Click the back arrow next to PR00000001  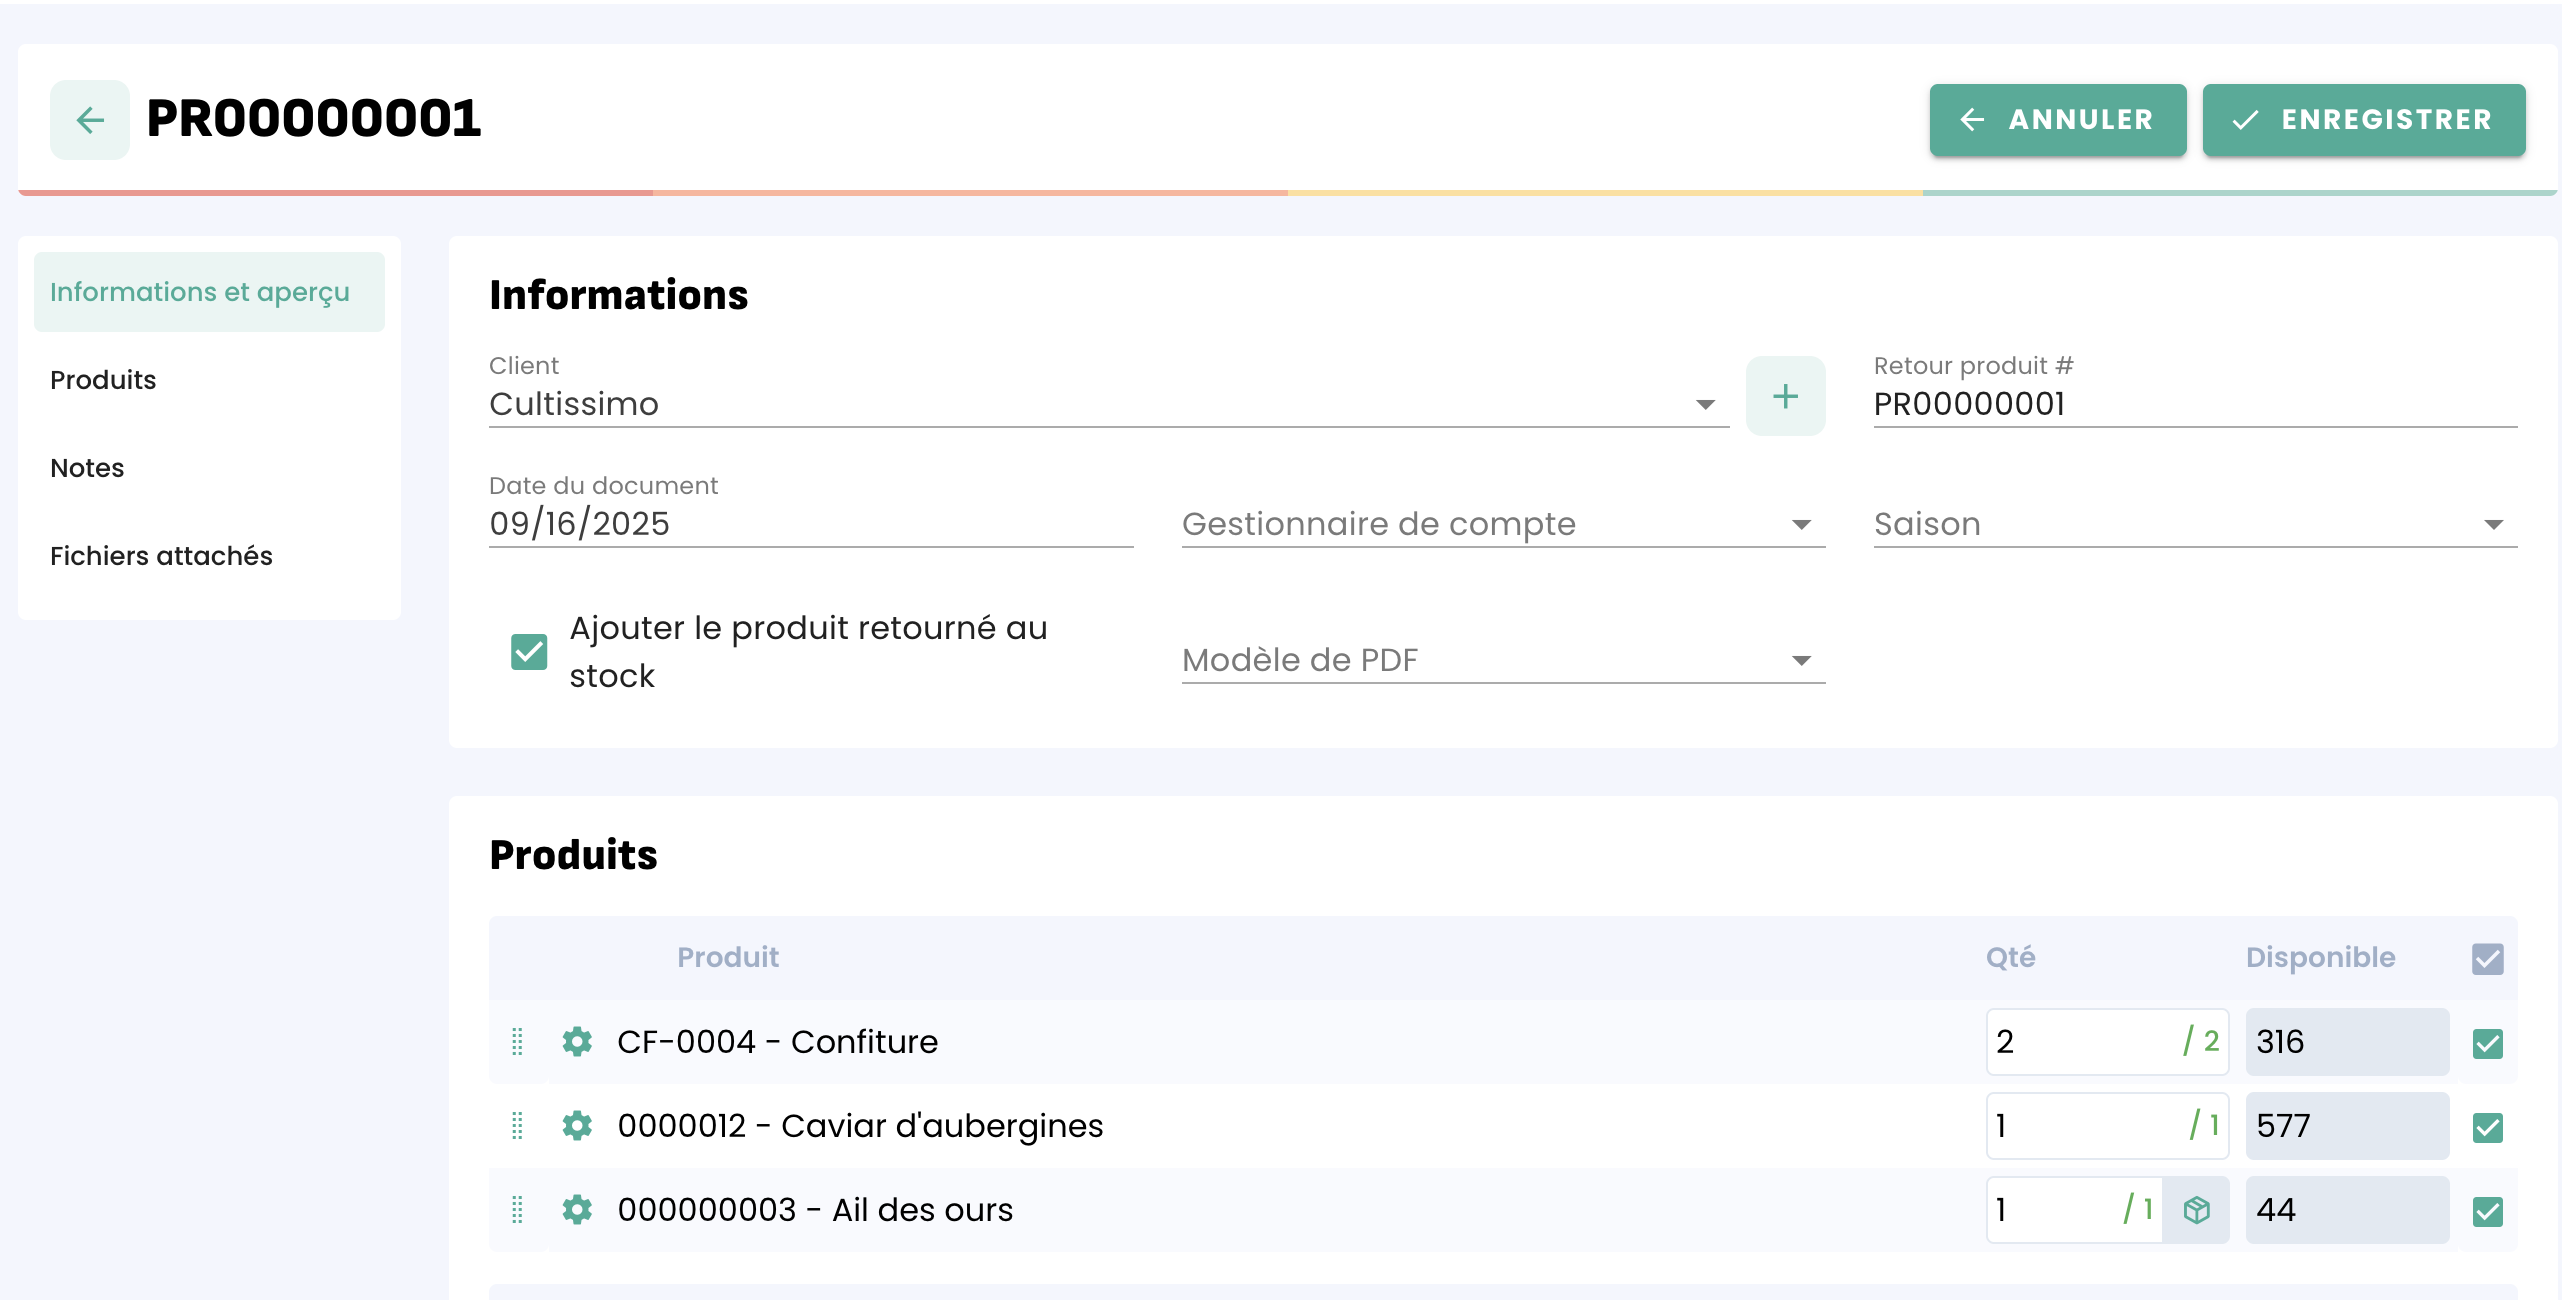point(90,120)
